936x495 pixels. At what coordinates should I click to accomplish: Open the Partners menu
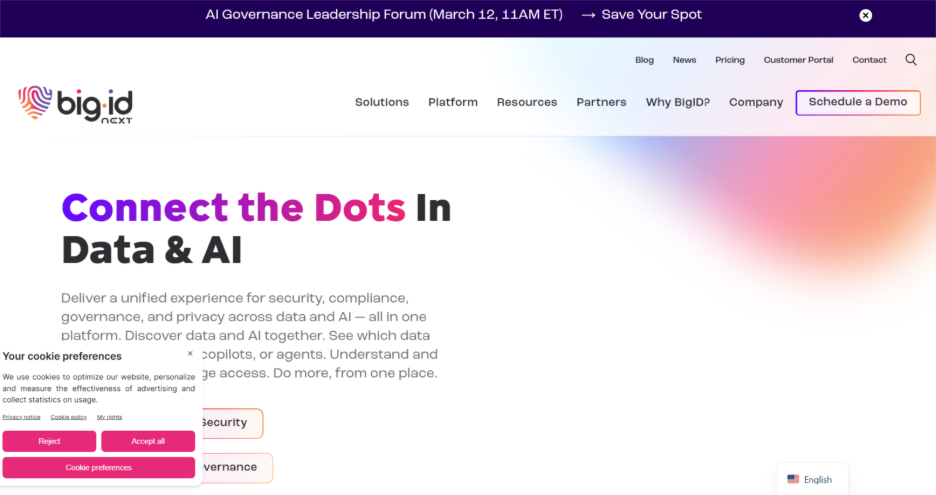601,102
